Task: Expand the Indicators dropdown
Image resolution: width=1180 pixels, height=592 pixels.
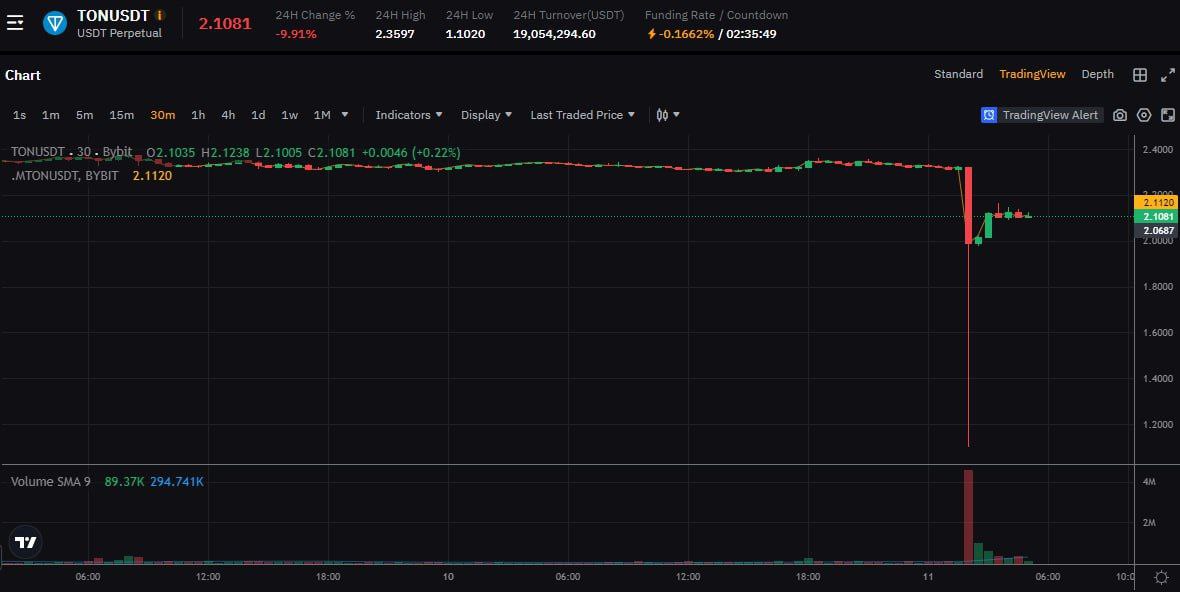Action: coord(409,115)
